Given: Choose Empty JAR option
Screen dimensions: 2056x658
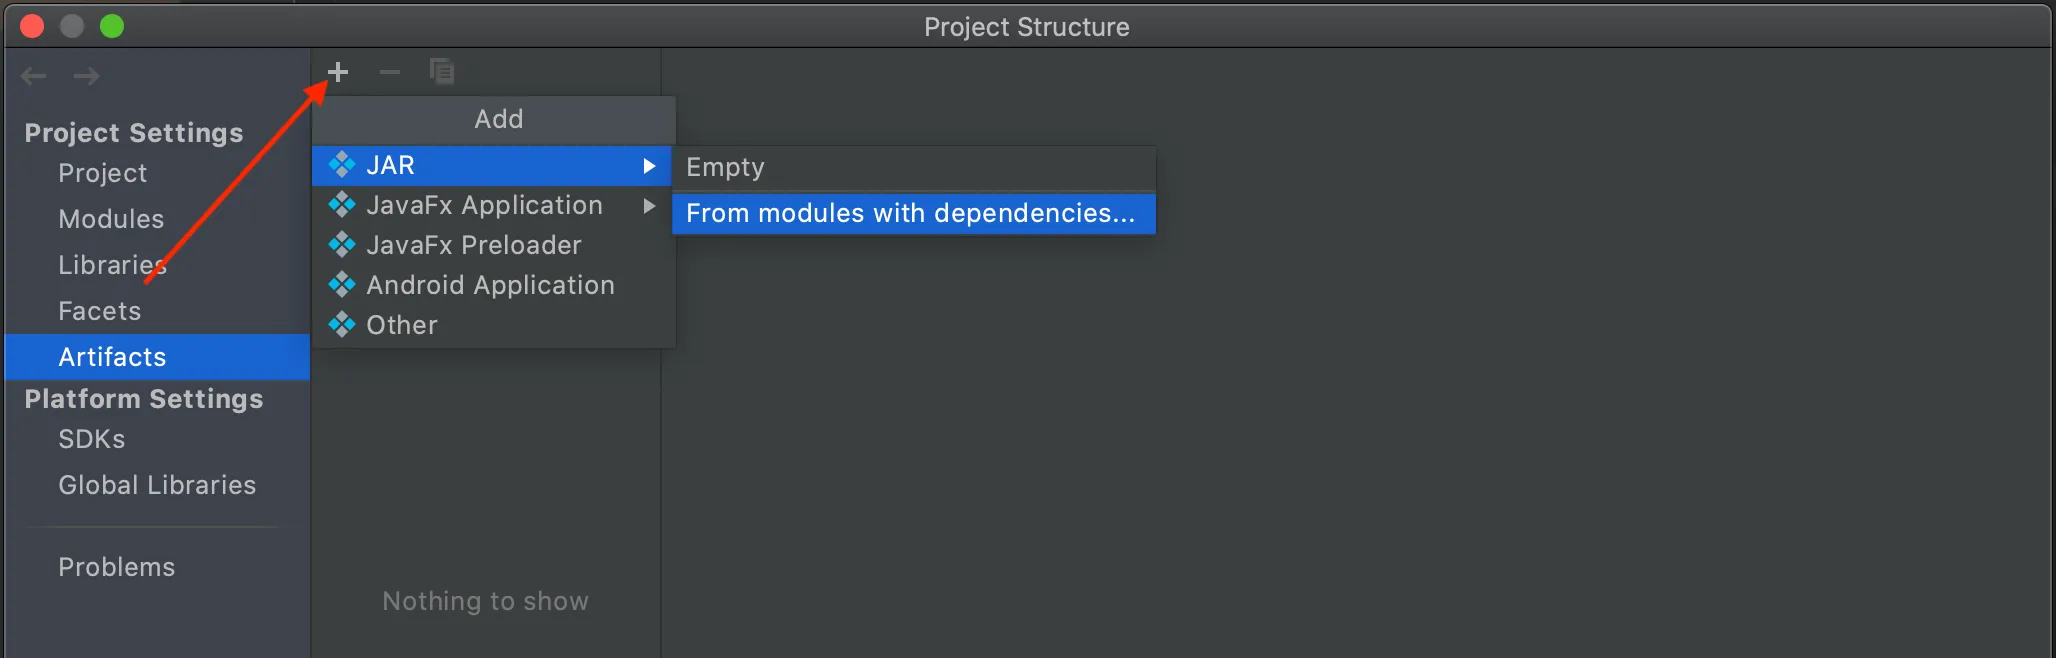Looking at the screenshot, I should (x=724, y=166).
